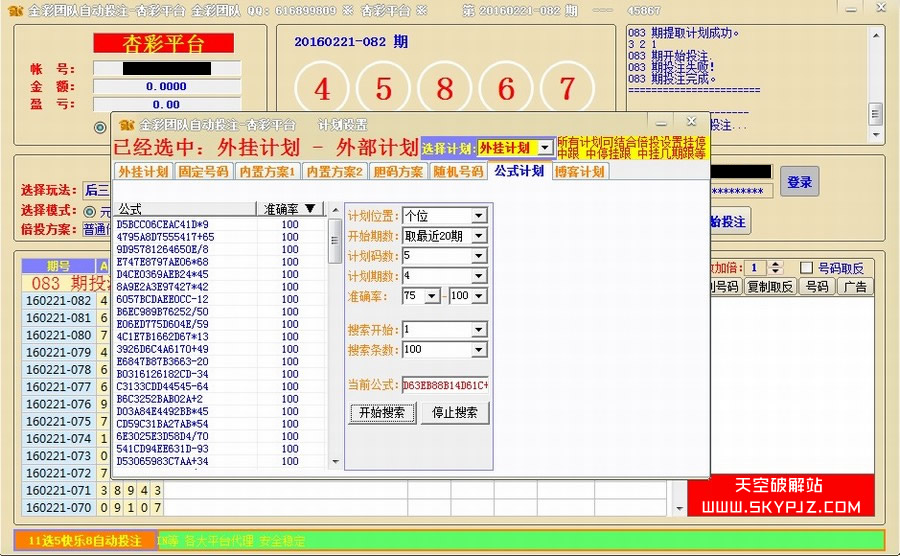
Task: Select formula row 4795A8D7555417+65
Action: 220,237
